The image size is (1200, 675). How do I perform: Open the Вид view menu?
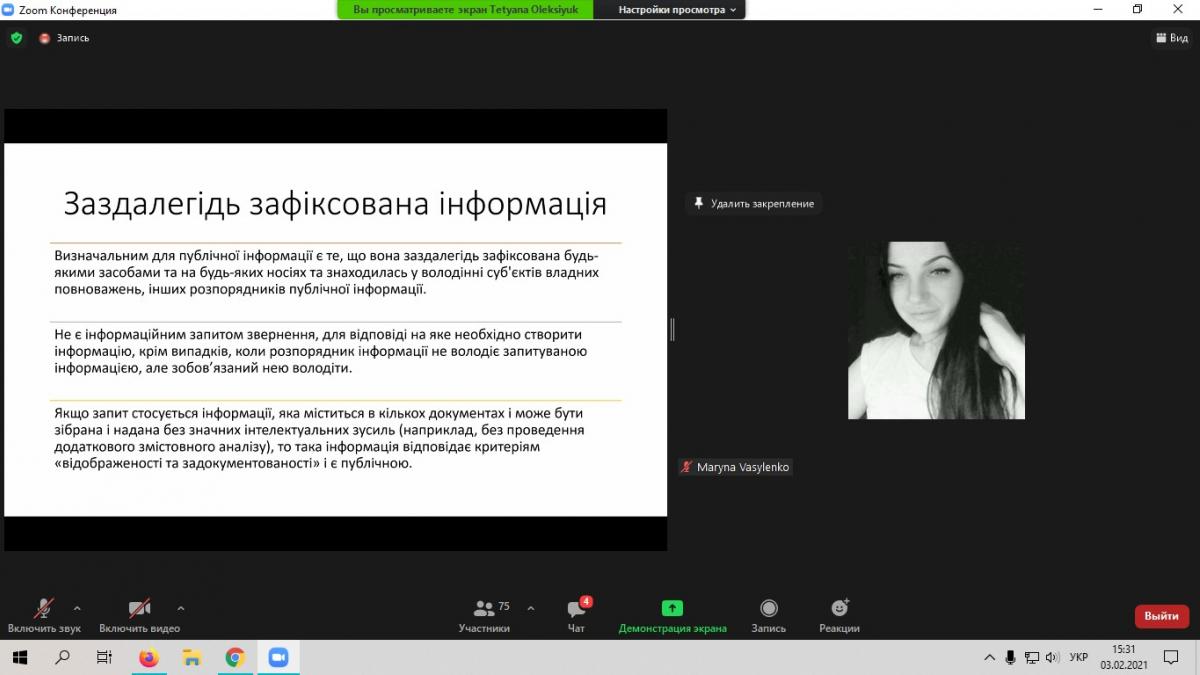pyautogui.click(x=1172, y=38)
